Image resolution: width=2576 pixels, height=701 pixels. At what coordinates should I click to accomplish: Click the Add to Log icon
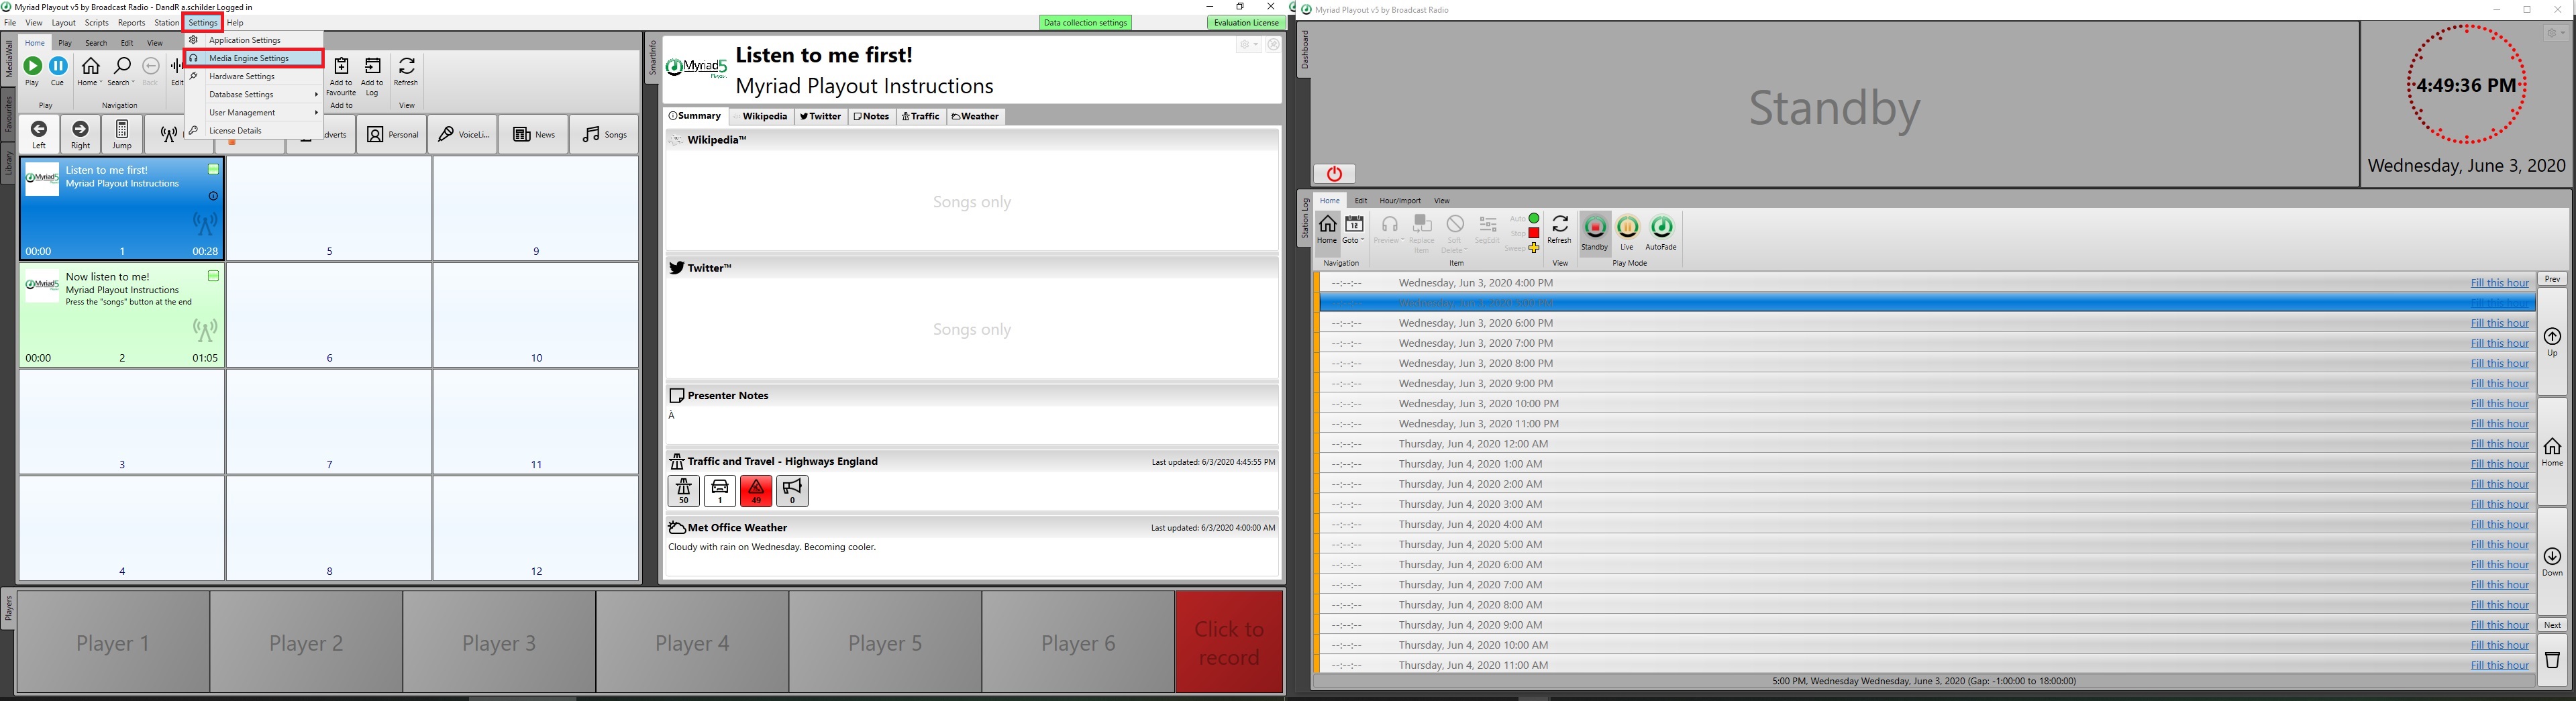(373, 68)
